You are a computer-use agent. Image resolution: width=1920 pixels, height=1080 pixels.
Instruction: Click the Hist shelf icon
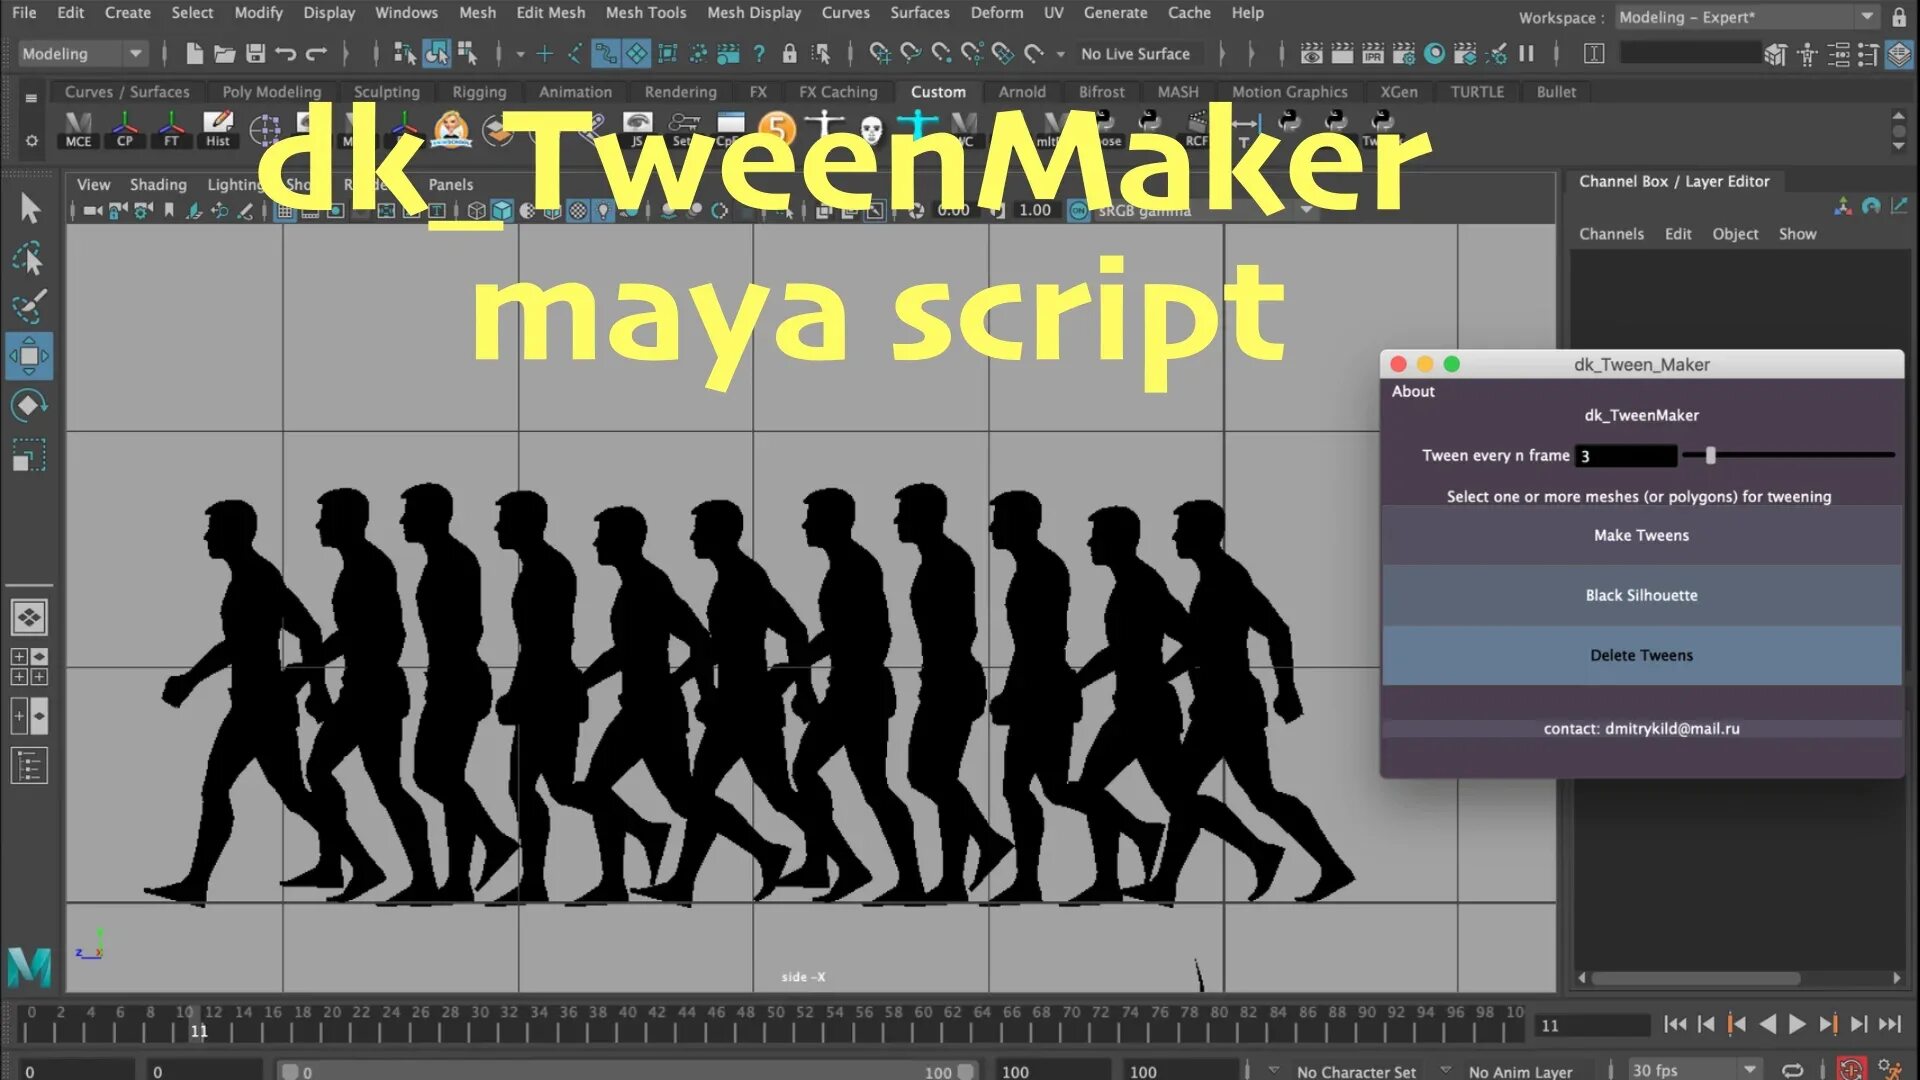[x=218, y=130]
